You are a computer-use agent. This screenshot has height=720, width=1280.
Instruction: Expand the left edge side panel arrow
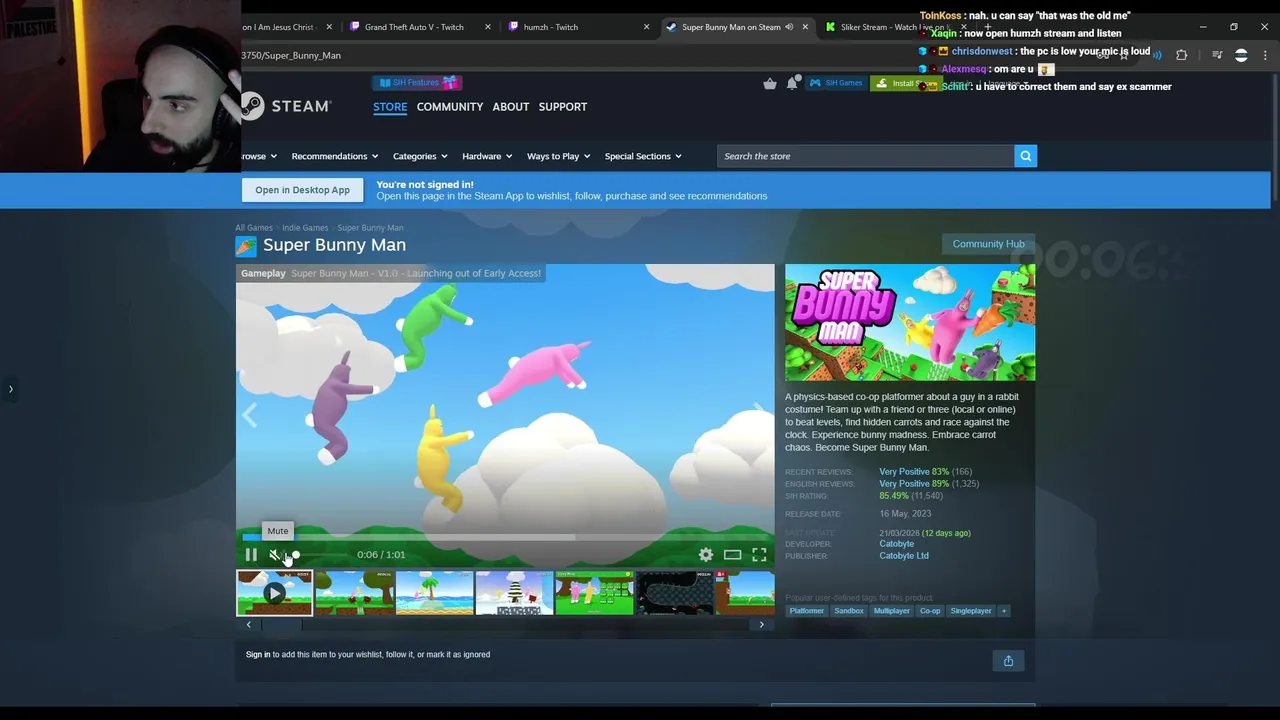(x=10, y=389)
